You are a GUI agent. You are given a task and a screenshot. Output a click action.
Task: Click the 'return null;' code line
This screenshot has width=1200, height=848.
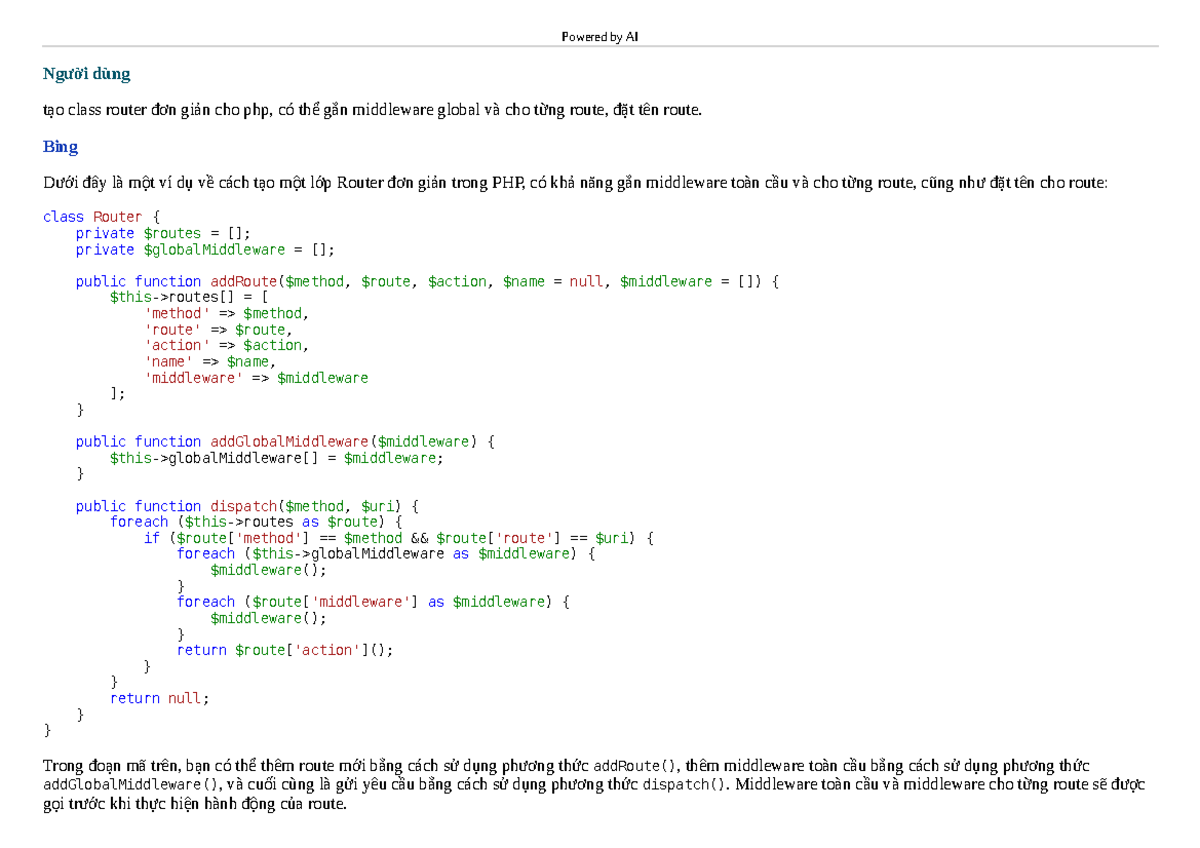pos(160,698)
